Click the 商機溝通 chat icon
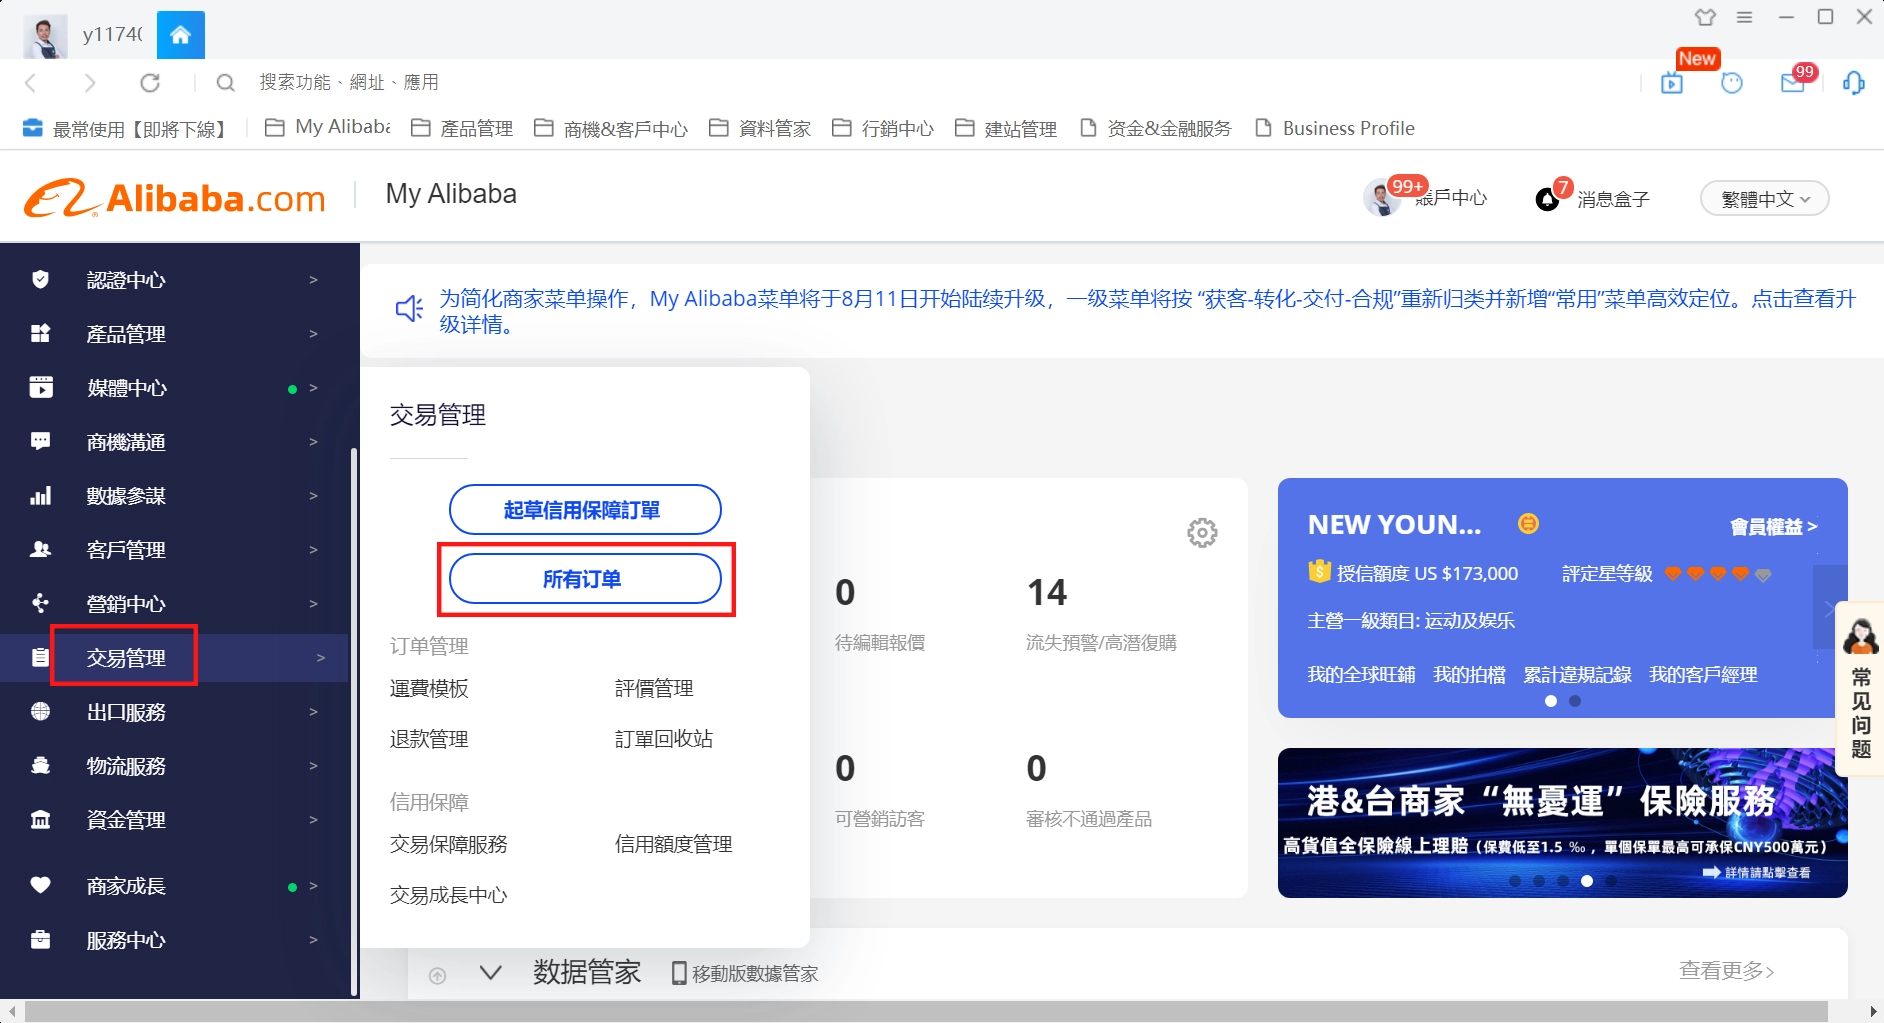This screenshot has width=1884, height=1023. point(40,442)
